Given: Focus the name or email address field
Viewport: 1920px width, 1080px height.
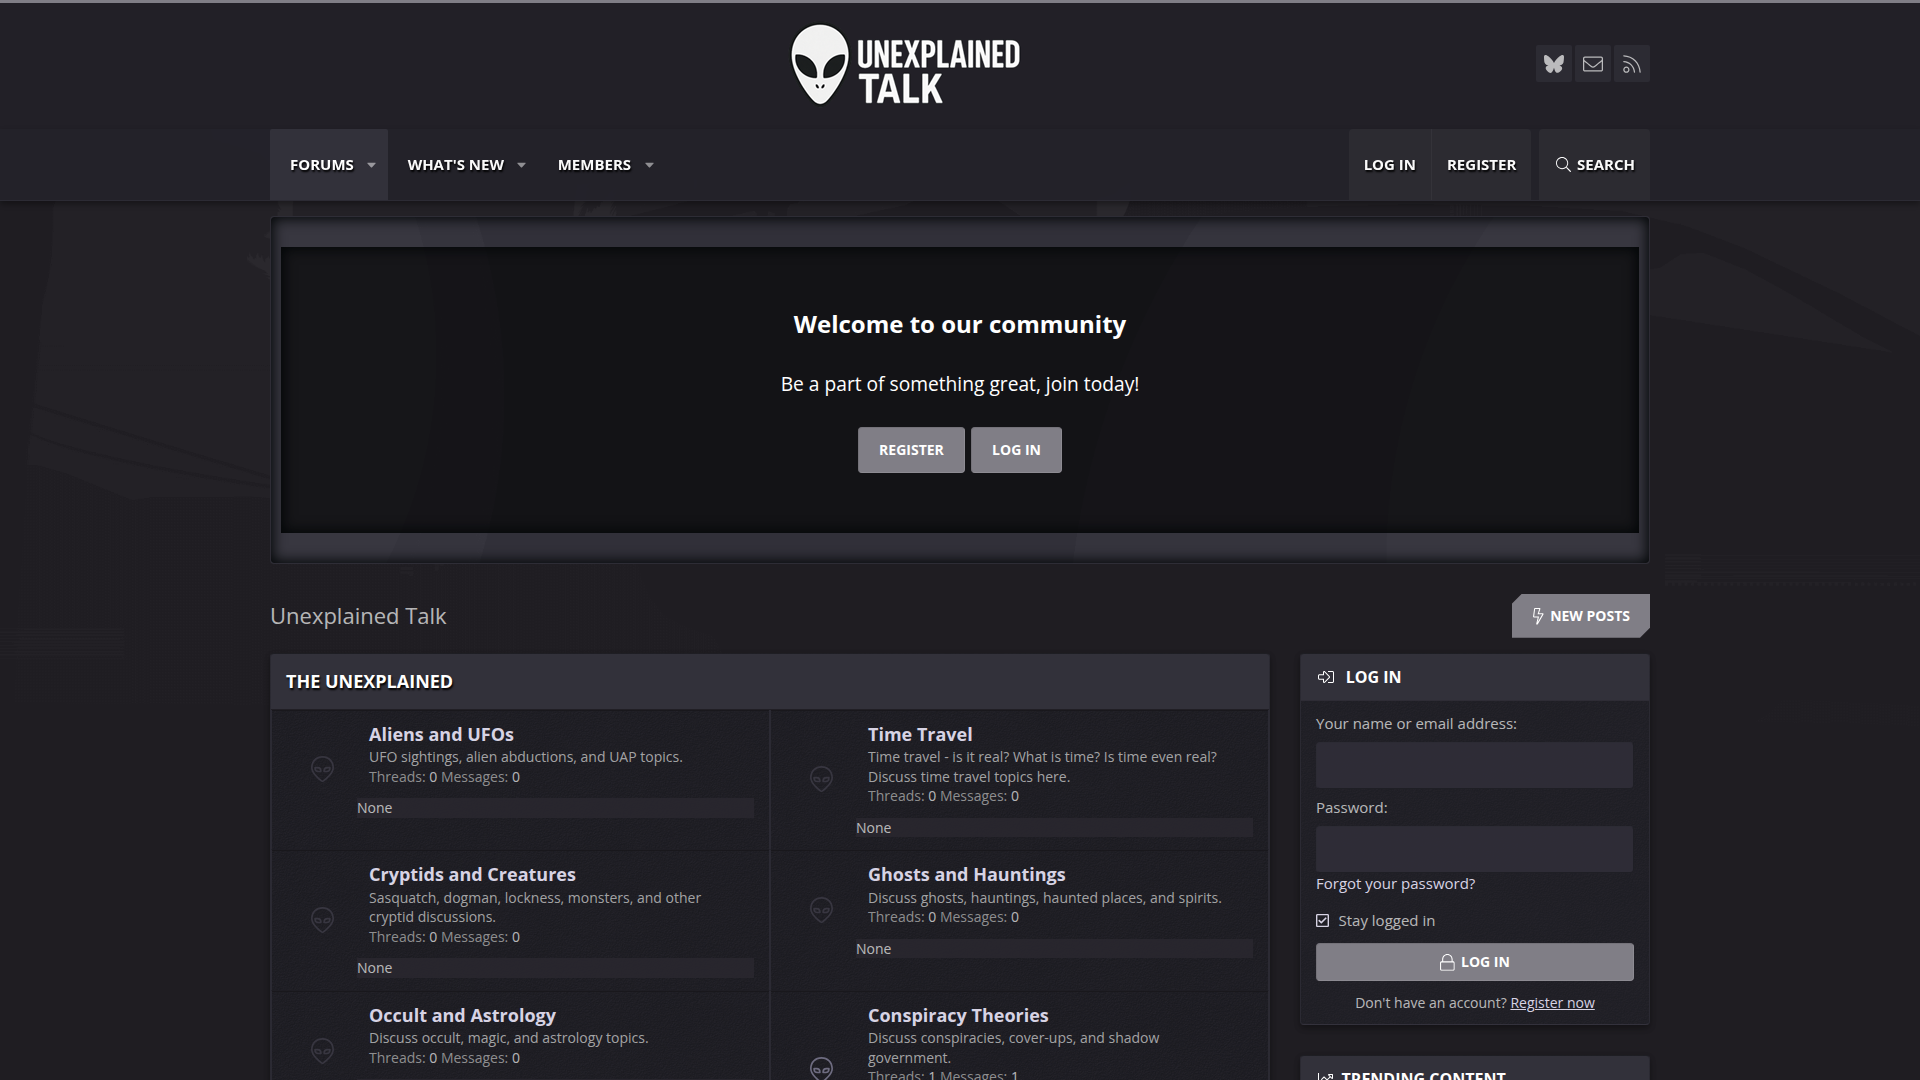Looking at the screenshot, I should click(x=1474, y=765).
